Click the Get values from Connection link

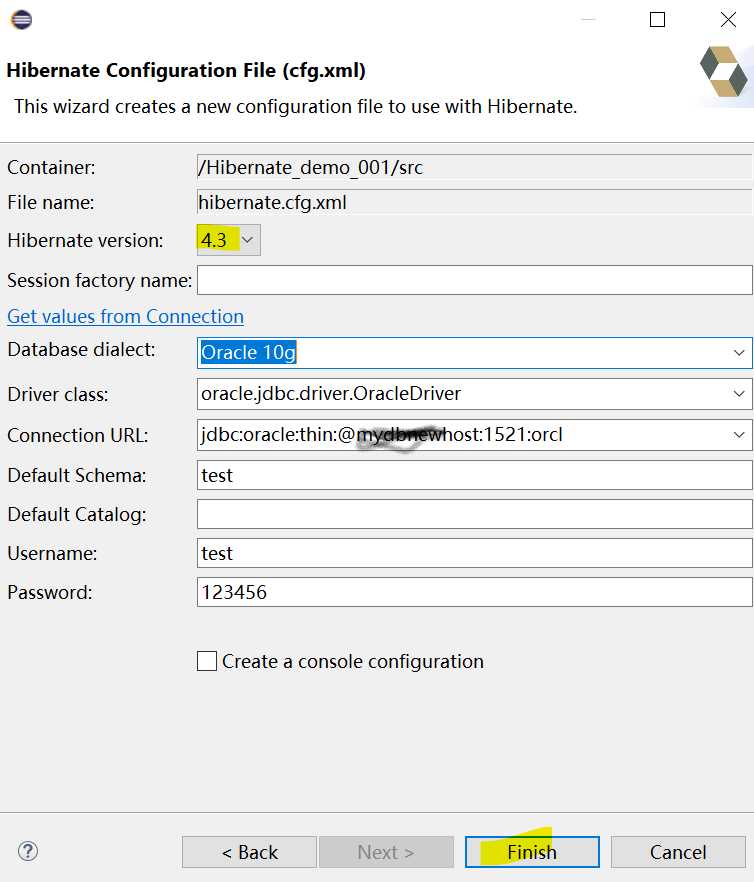125,316
